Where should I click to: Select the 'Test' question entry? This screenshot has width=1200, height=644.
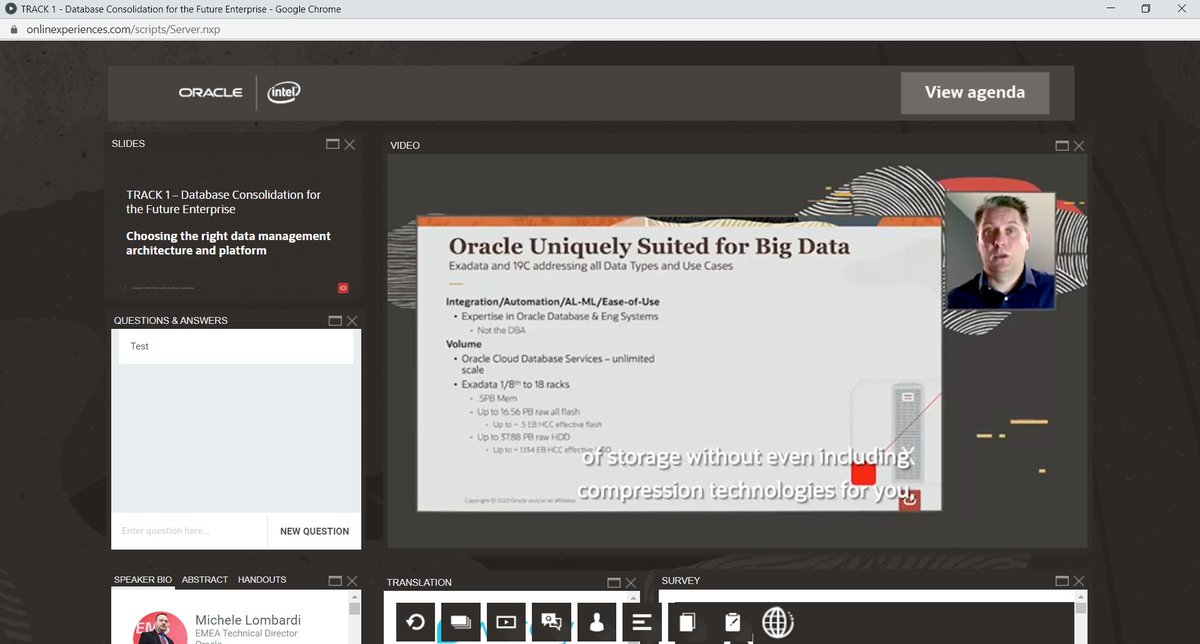coord(236,346)
